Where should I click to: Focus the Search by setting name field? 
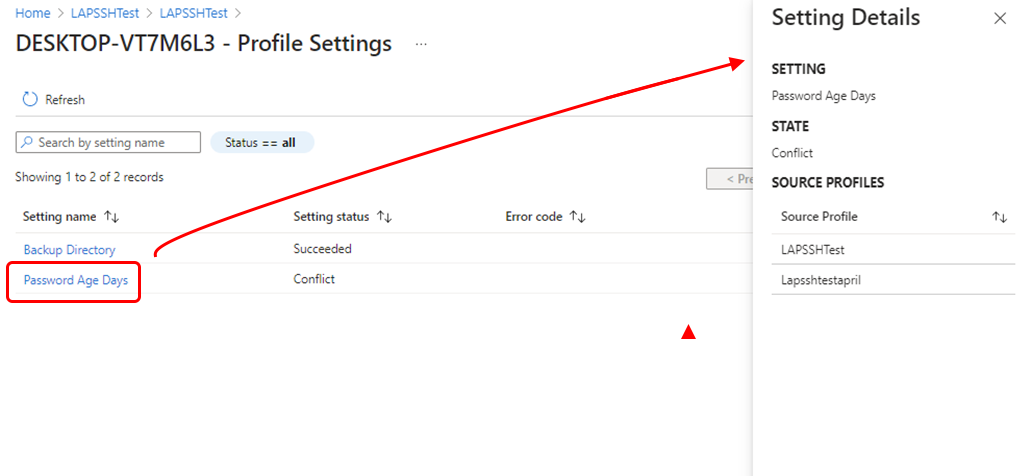pyautogui.click(x=108, y=142)
